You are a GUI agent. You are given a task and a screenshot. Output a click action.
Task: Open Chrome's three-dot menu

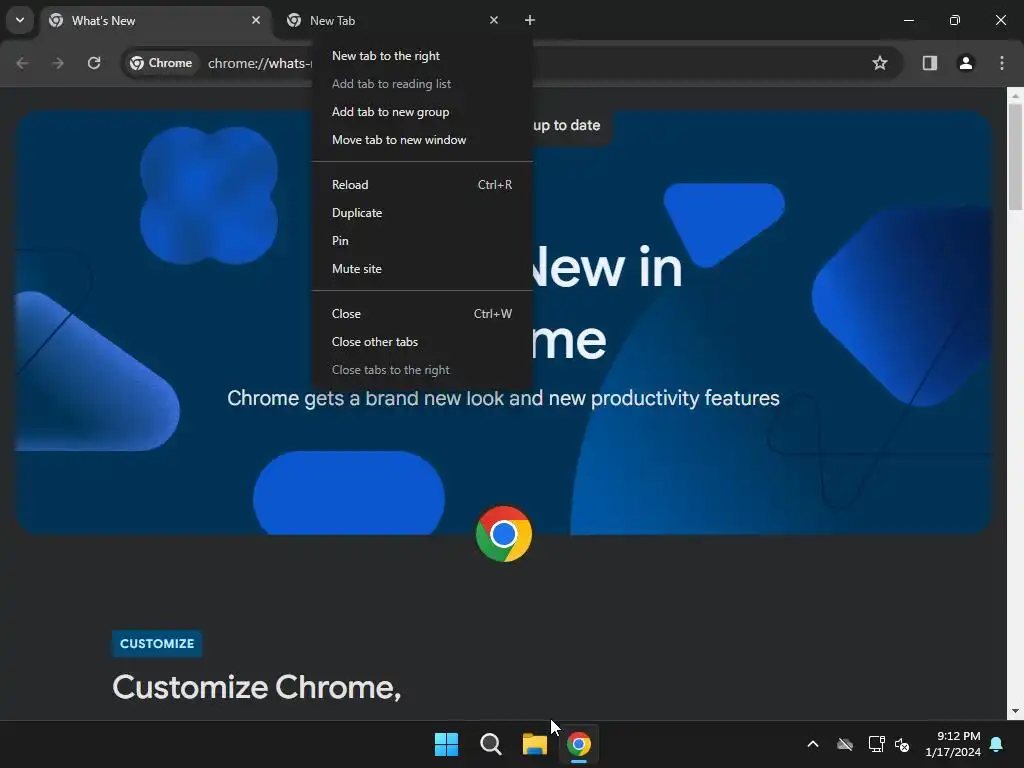click(x=1002, y=63)
